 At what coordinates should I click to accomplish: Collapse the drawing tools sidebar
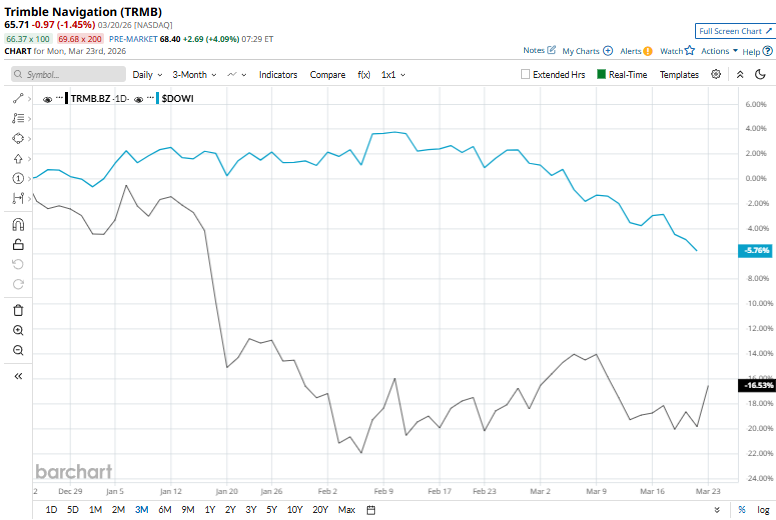click(x=18, y=377)
